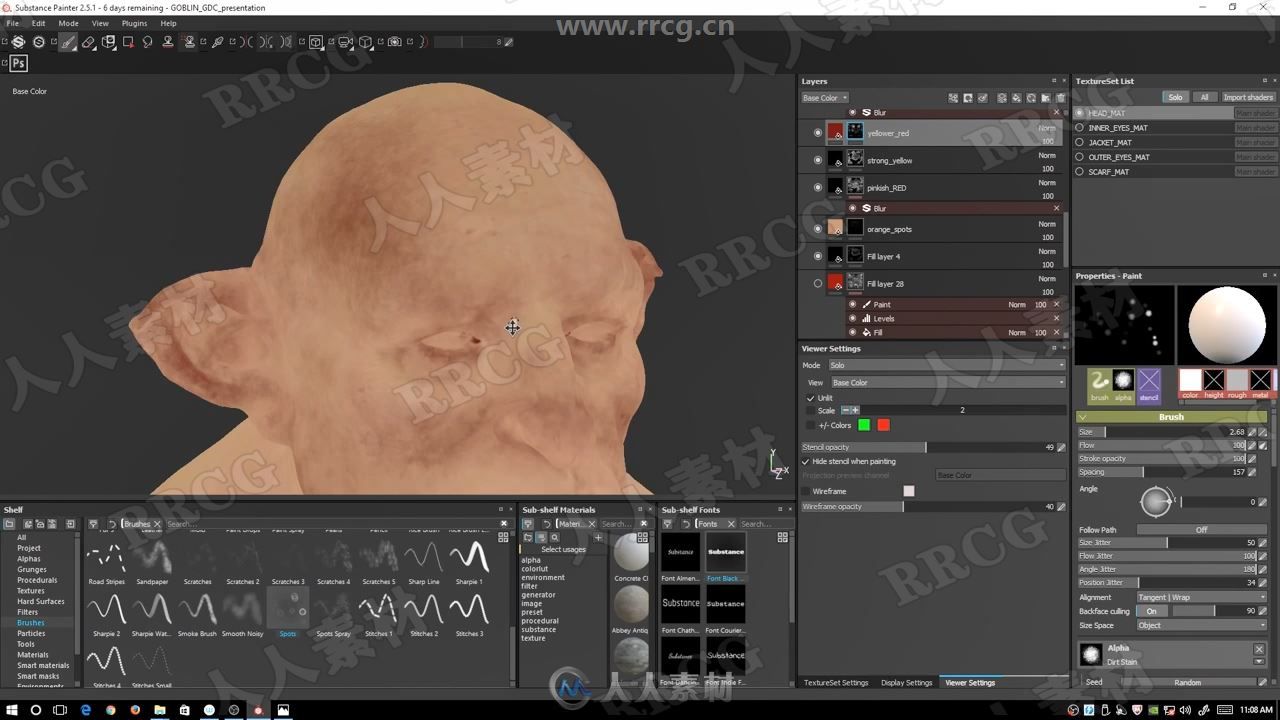Open the Size Space Object dropdown
The width and height of the screenshot is (1280, 720).
click(1202, 625)
